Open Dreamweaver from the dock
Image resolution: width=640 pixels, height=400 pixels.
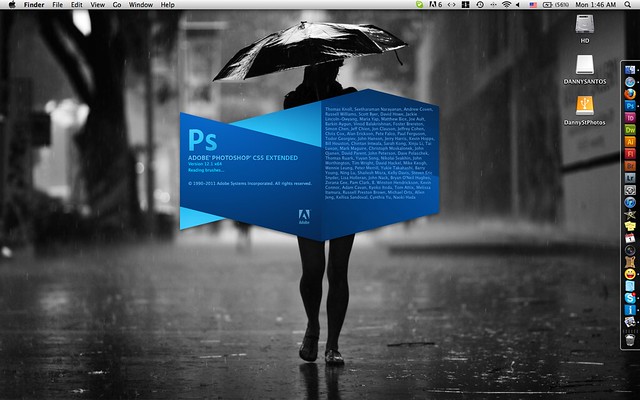[x=630, y=130]
